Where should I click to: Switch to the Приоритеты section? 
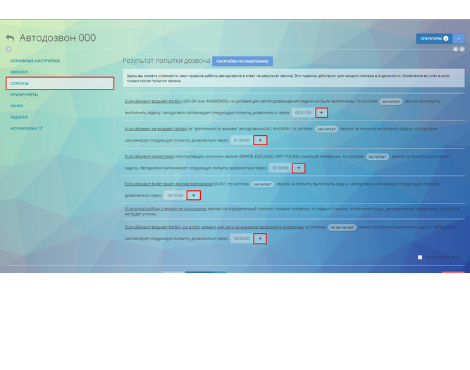[24, 95]
